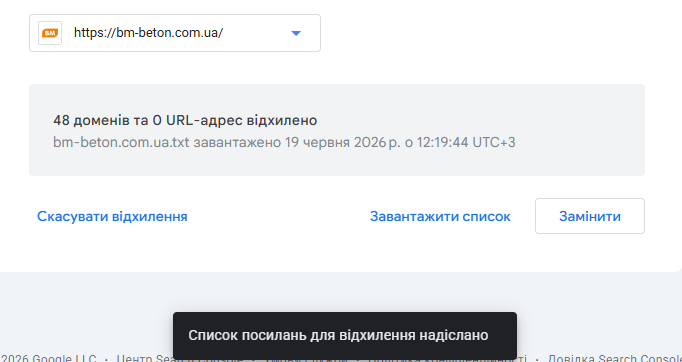Click the Замінити button
This screenshot has width=682, height=362.
(590, 216)
